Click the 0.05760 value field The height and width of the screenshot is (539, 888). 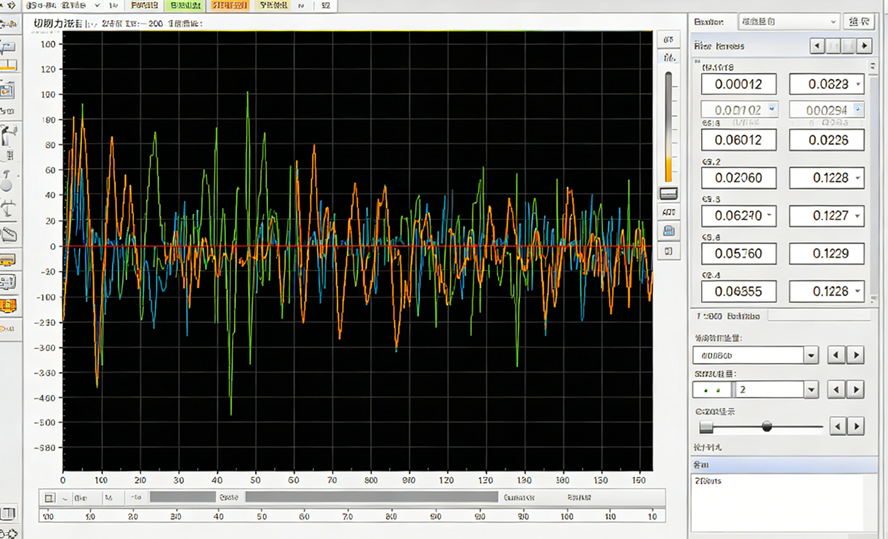click(739, 254)
